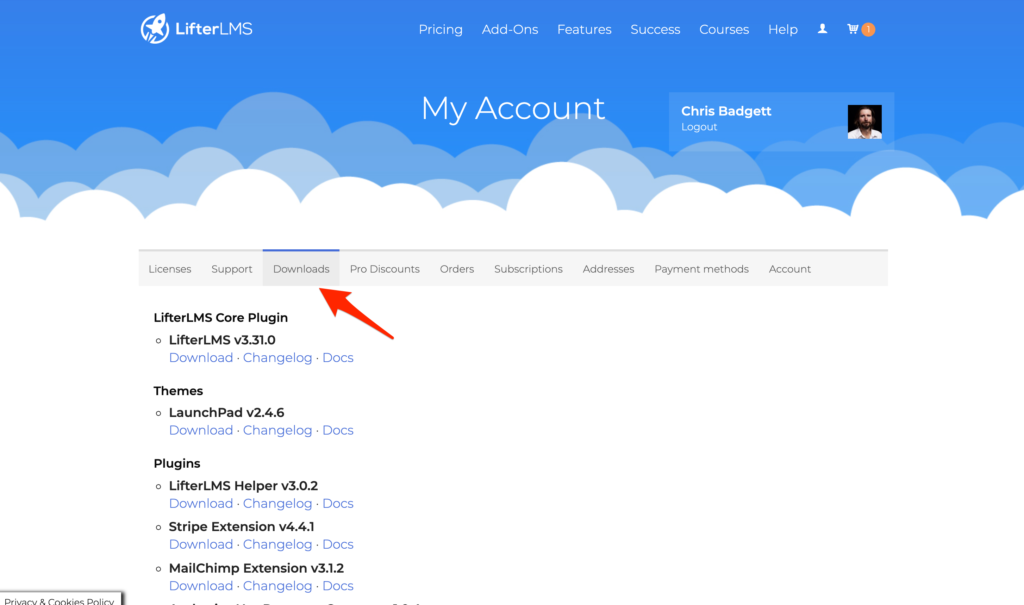Open the Account tab

point(790,269)
